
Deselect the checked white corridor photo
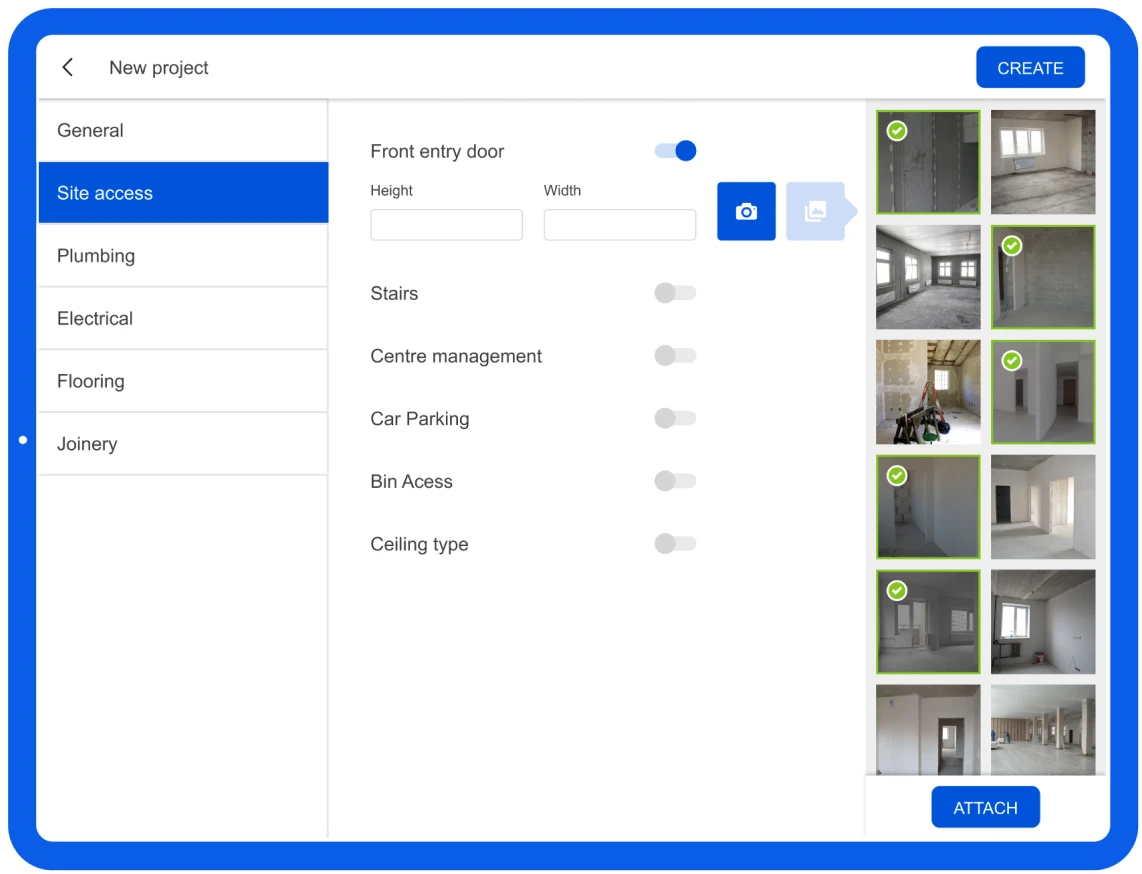point(1042,392)
